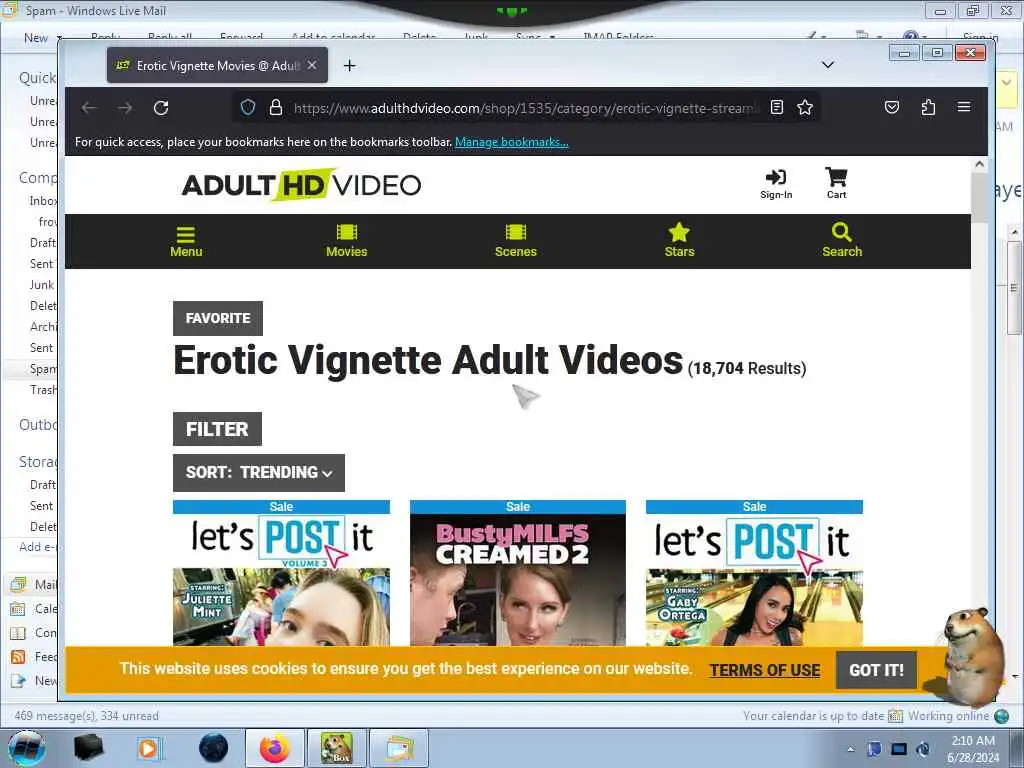Image resolution: width=1024 pixels, height=768 pixels.
Task: Click the taskbar clock showing 2:10 AM
Action: [973, 749]
